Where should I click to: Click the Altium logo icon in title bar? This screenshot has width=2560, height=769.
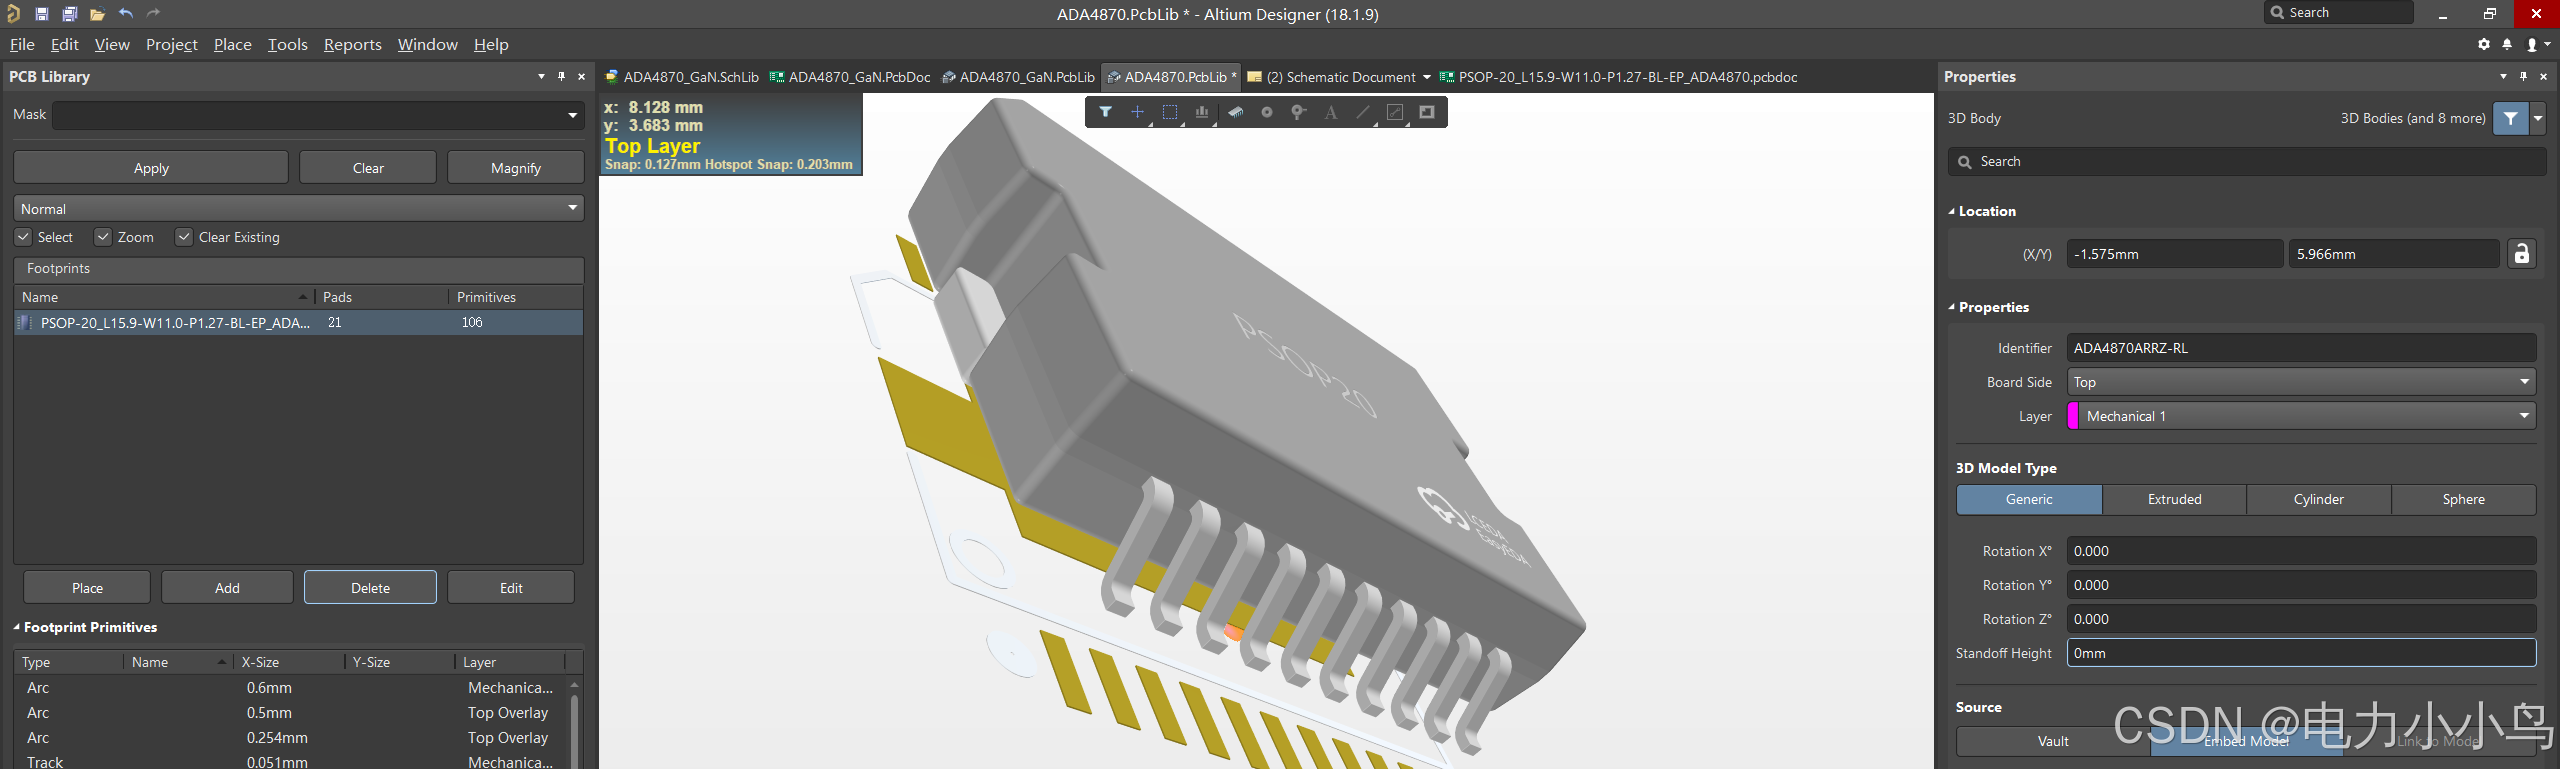tap(14, 13)
